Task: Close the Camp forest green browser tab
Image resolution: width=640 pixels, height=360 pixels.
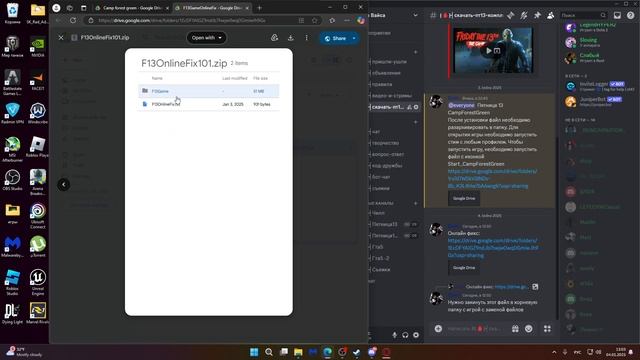Action: (x=167, y=8)
